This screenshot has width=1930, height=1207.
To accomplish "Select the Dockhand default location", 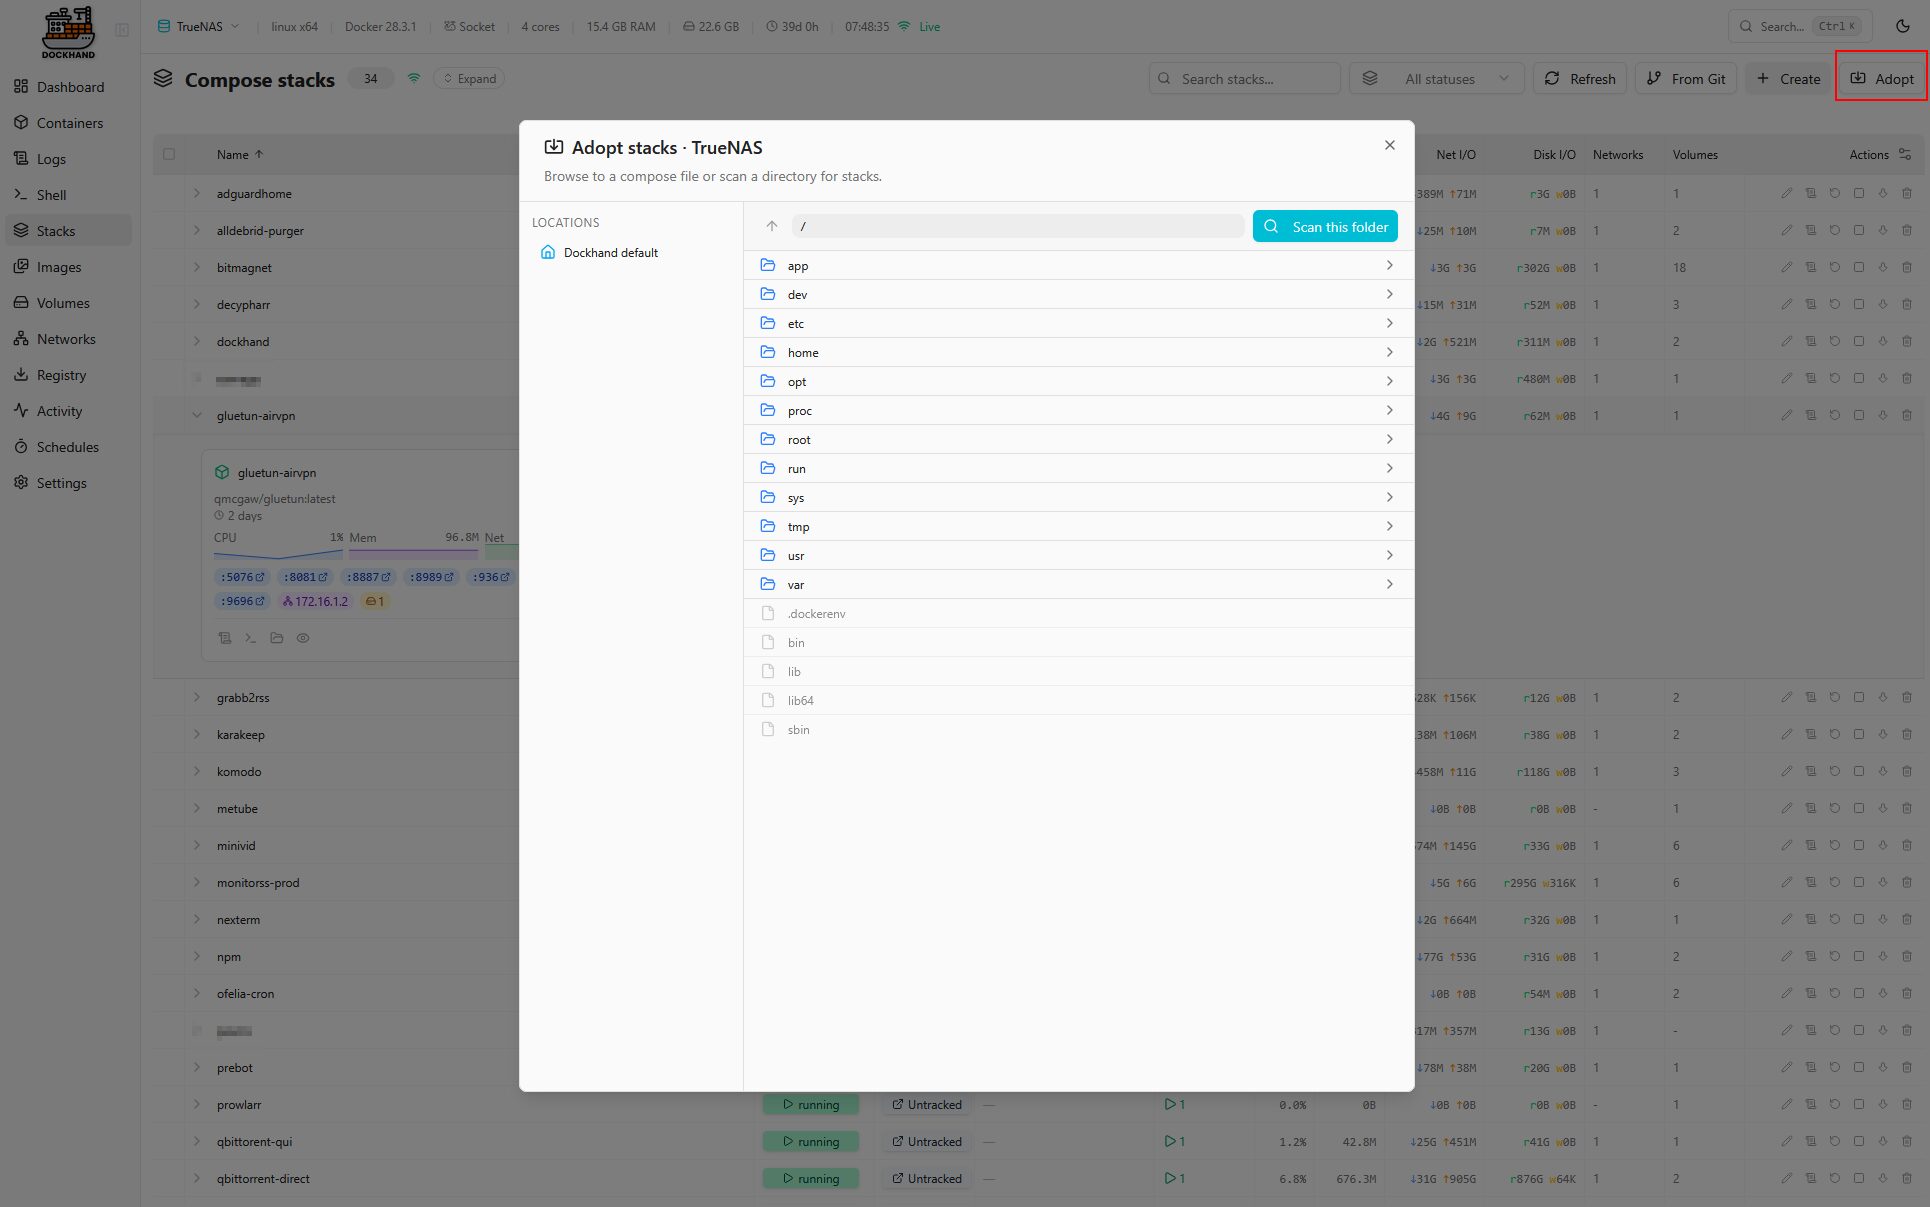I will coord(632,253).
